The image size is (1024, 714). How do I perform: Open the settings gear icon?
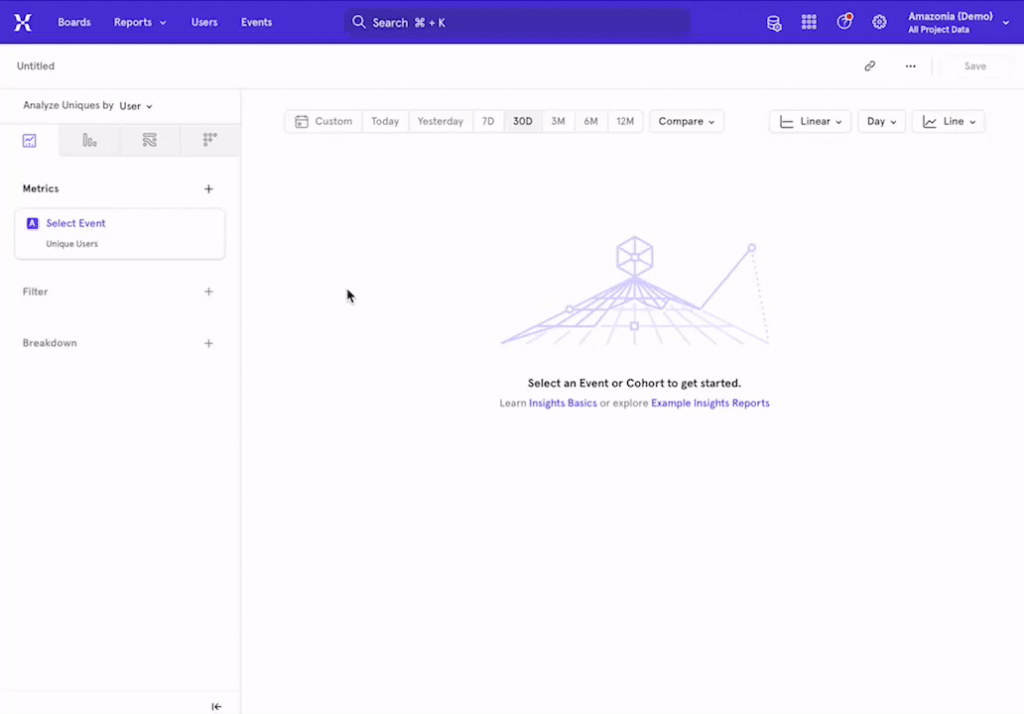pos(879,22)
